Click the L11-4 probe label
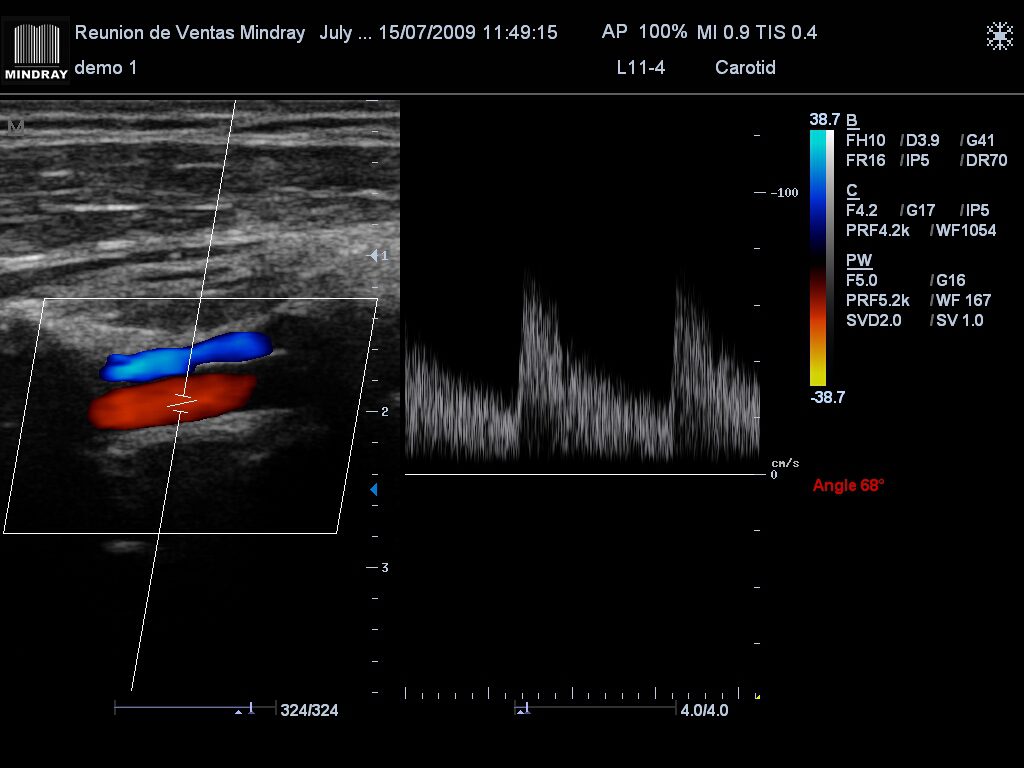Screen dimensions: 1024x768 click(x=641, y=68)
